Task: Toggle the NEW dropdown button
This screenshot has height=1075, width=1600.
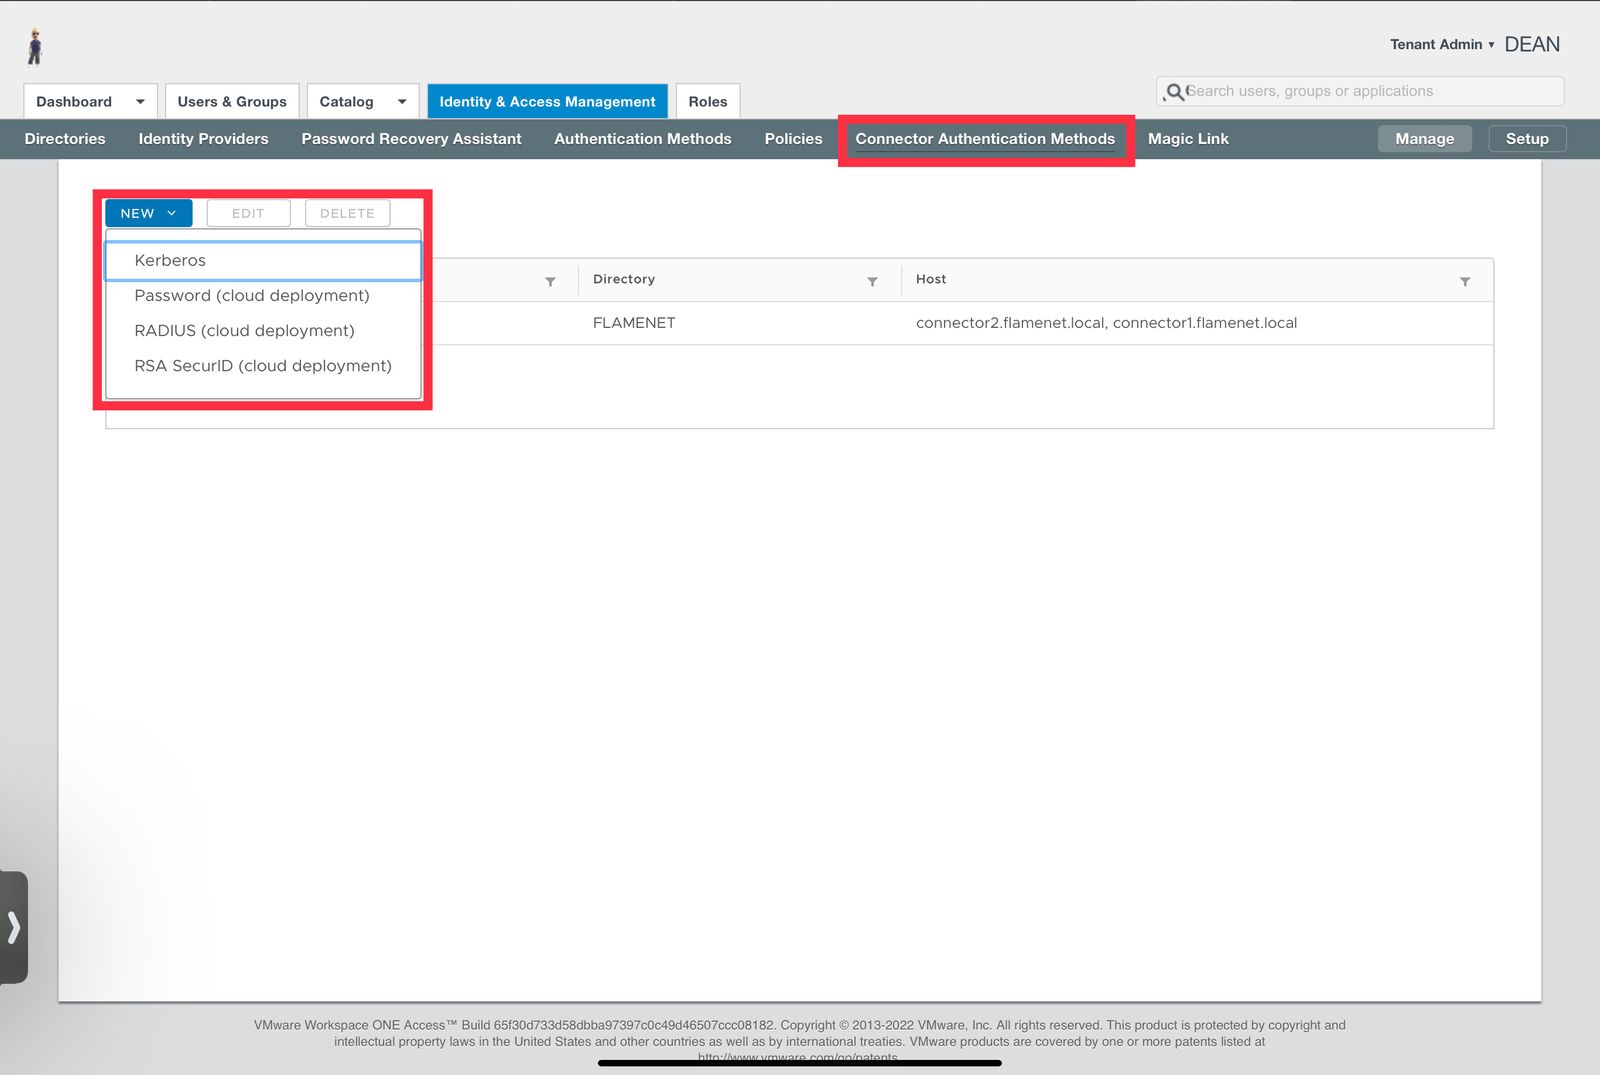Action: (148, 213)
